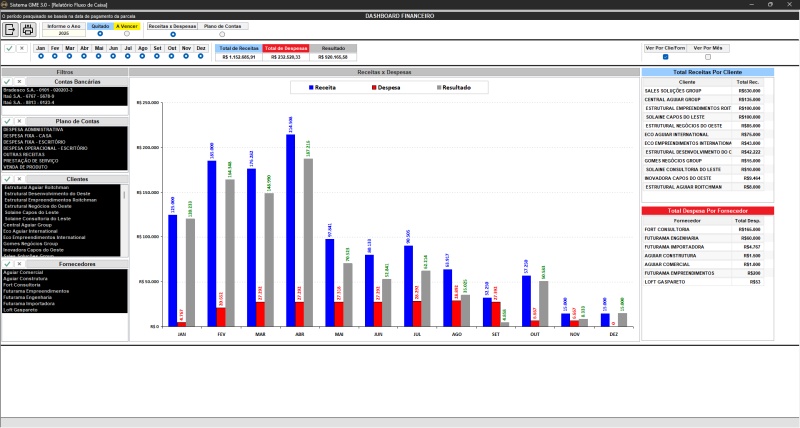Select DESPESA ADMINISTRATIVA in Plano de Contas list
Viewport: 800px width, 428px height.
pos(34,130)
